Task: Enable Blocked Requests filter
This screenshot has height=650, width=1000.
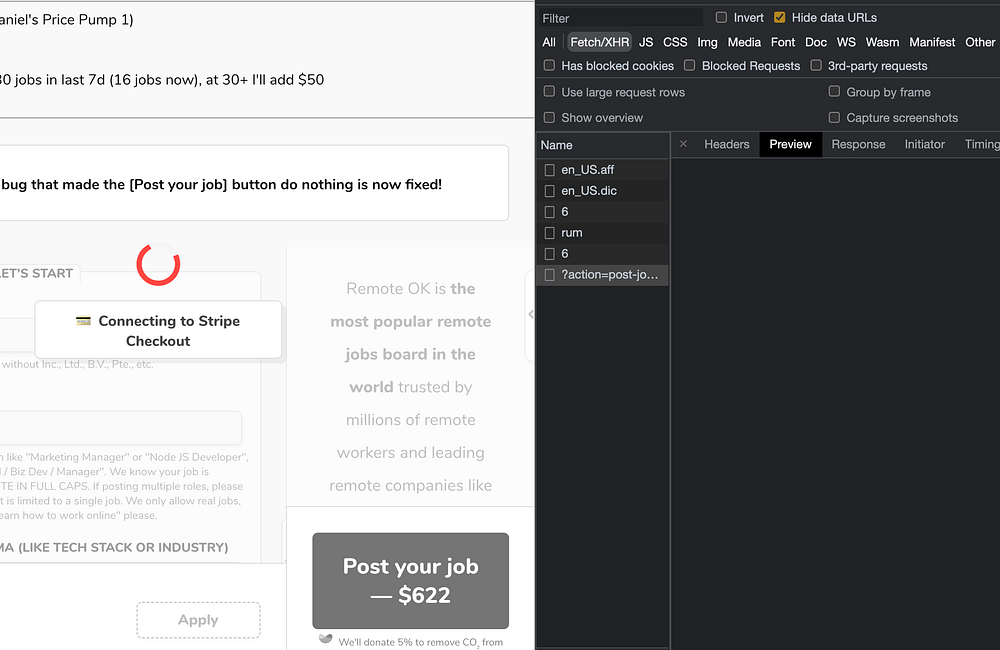Action: pyautogui.click(x=689, y=65)
